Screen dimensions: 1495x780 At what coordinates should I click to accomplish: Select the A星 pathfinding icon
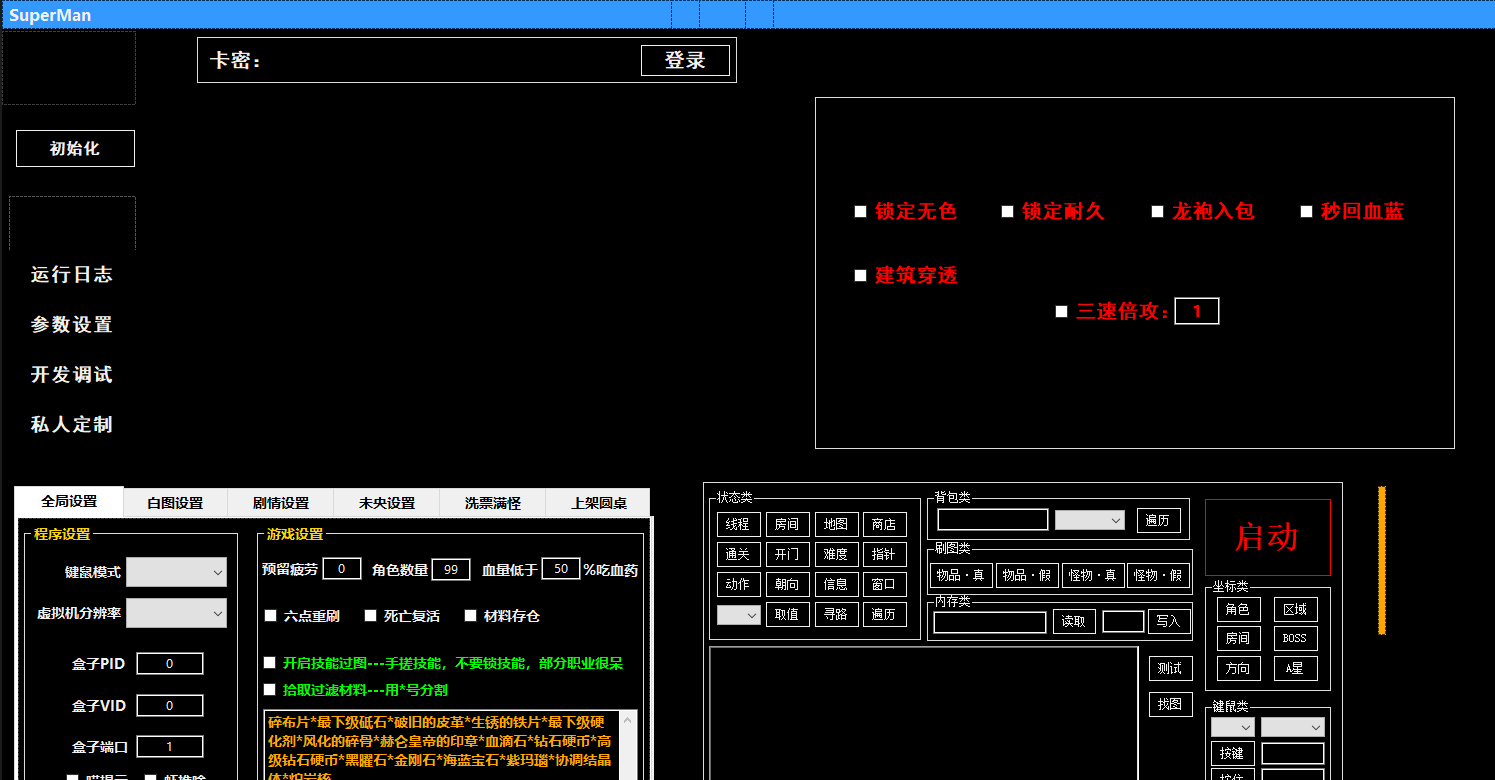pyautogui.click(x=1293, y=668)
